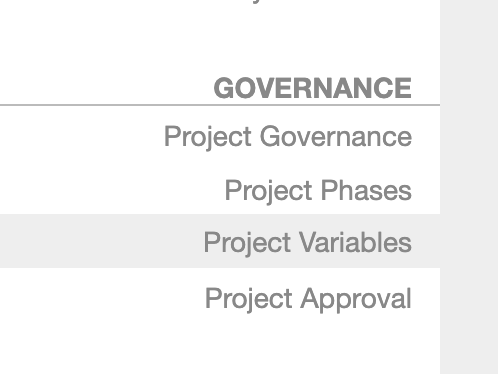Click the partially visible item above GOVERNANCE

pos(256,2)
